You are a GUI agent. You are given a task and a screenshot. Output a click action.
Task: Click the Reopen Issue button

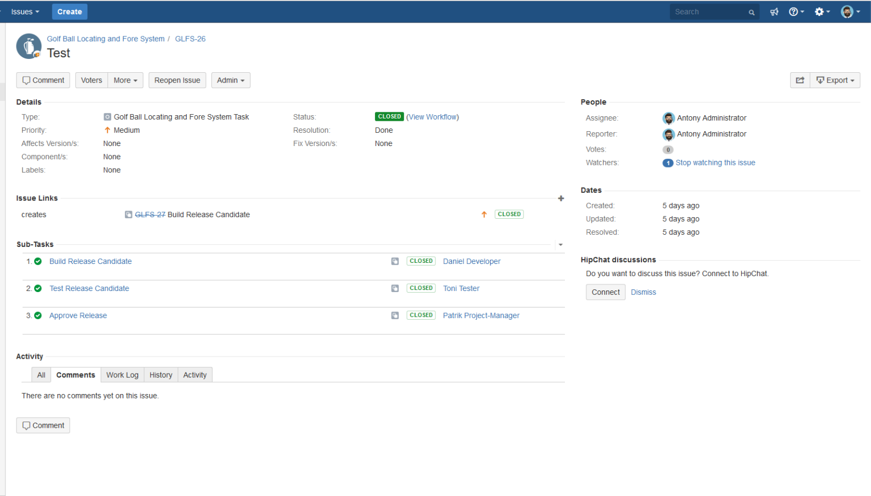(x=177, y=80)
